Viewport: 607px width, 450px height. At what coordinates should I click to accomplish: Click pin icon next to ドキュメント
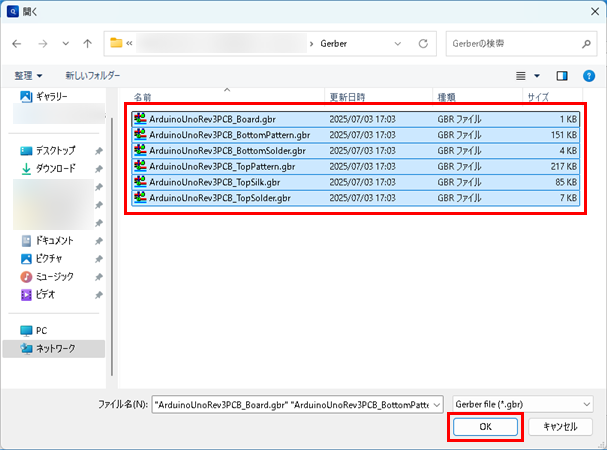99,241
